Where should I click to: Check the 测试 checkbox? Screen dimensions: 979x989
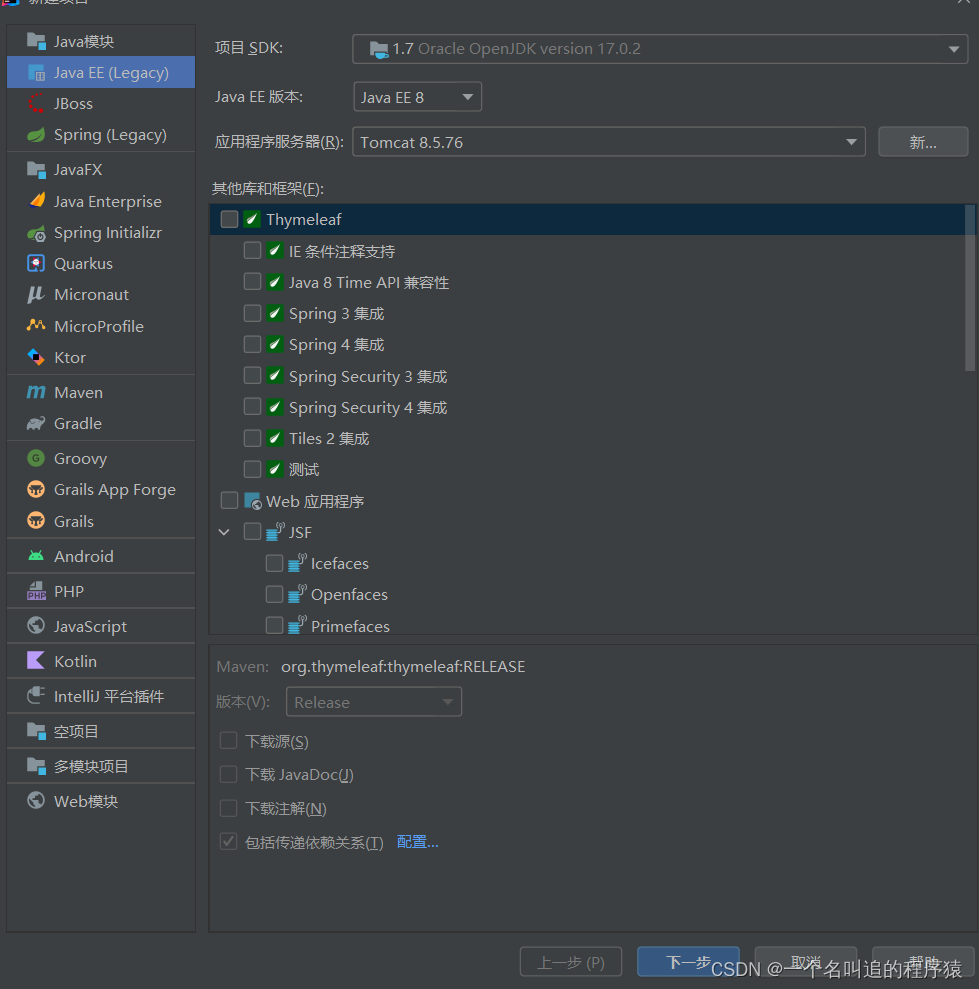click(x=252, y=469)
